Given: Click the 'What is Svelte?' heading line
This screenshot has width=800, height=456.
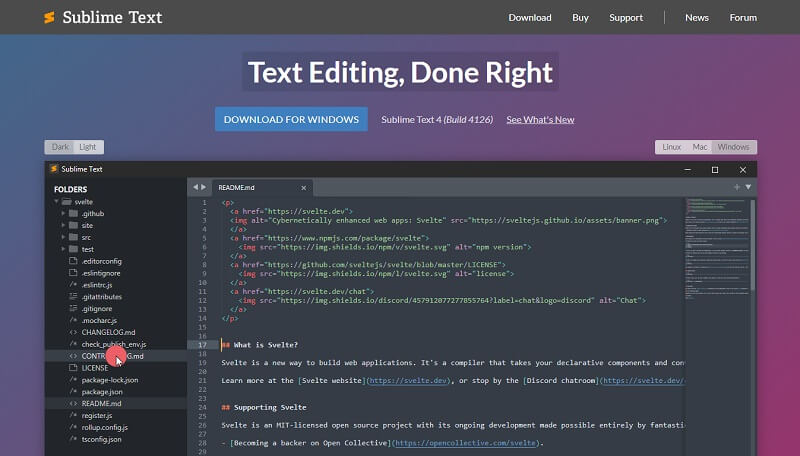Looking at the screenshot, I should [259, 345].
